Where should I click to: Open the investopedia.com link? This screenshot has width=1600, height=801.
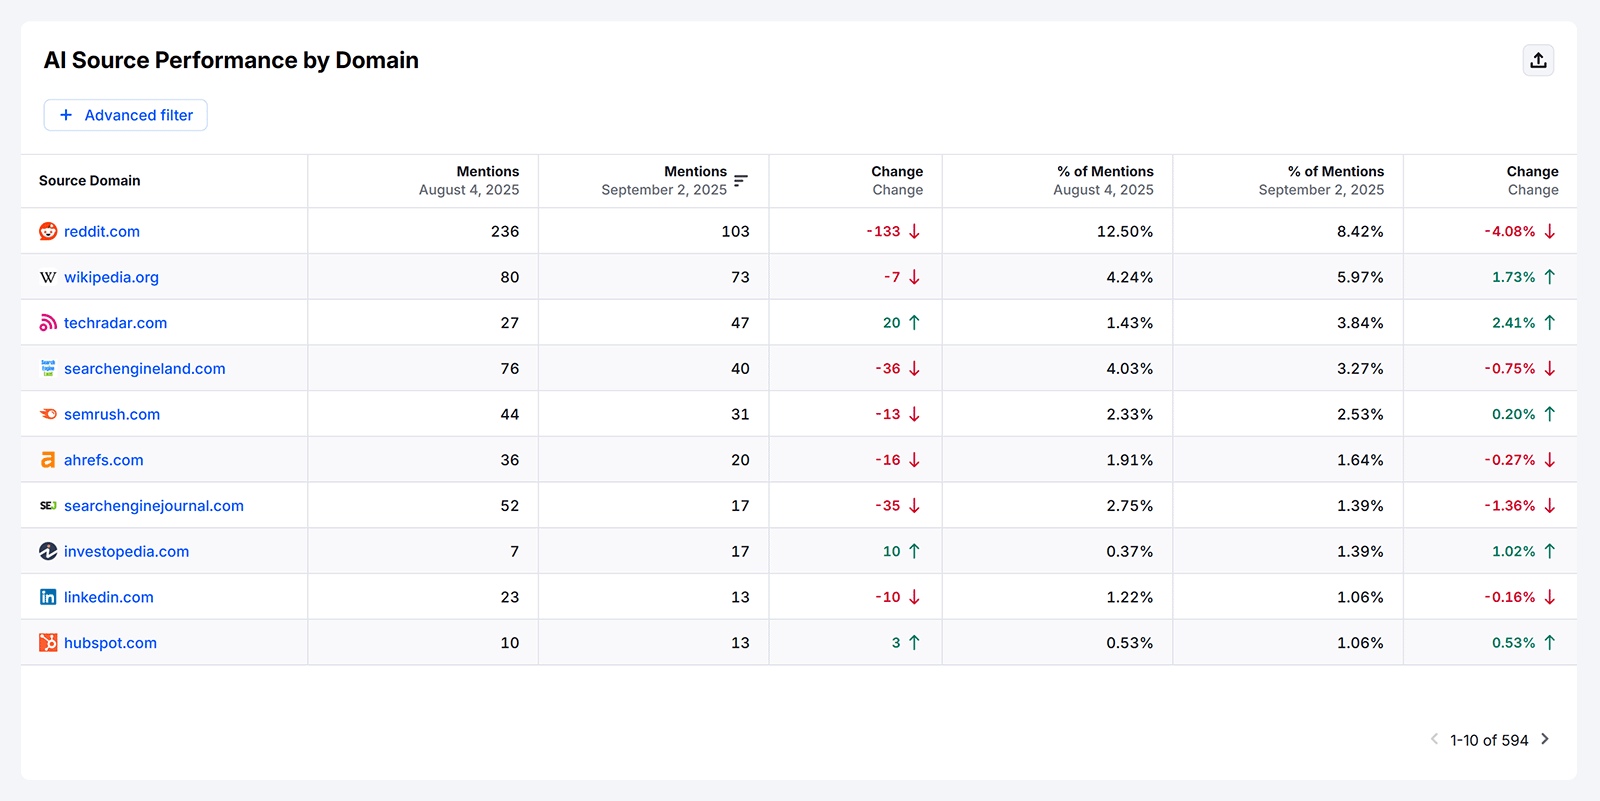point(126,552)
